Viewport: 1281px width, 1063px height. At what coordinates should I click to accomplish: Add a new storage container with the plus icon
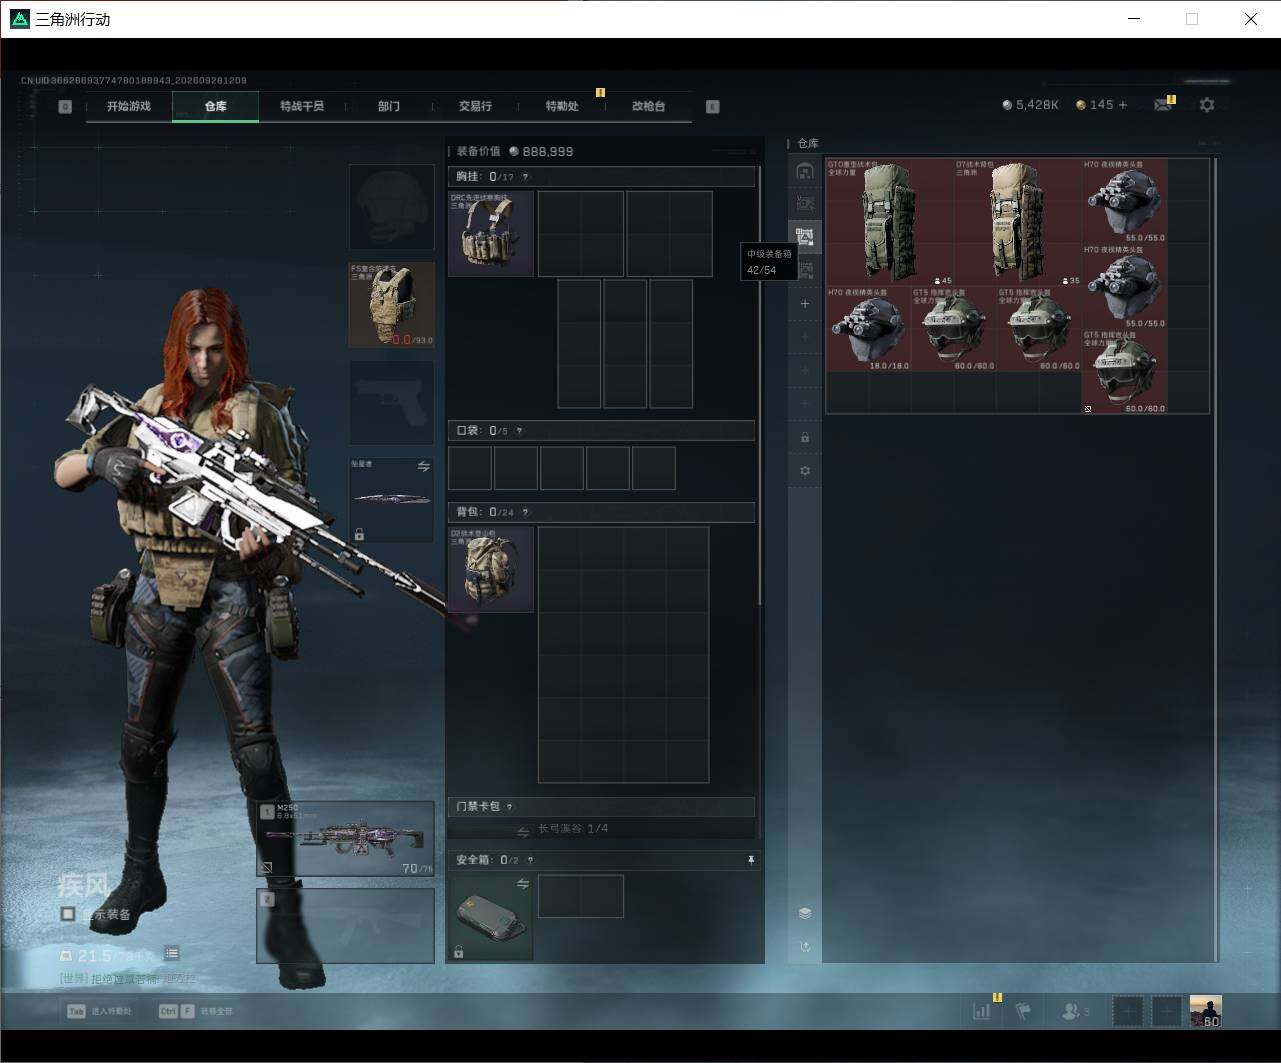pos(805,303)
